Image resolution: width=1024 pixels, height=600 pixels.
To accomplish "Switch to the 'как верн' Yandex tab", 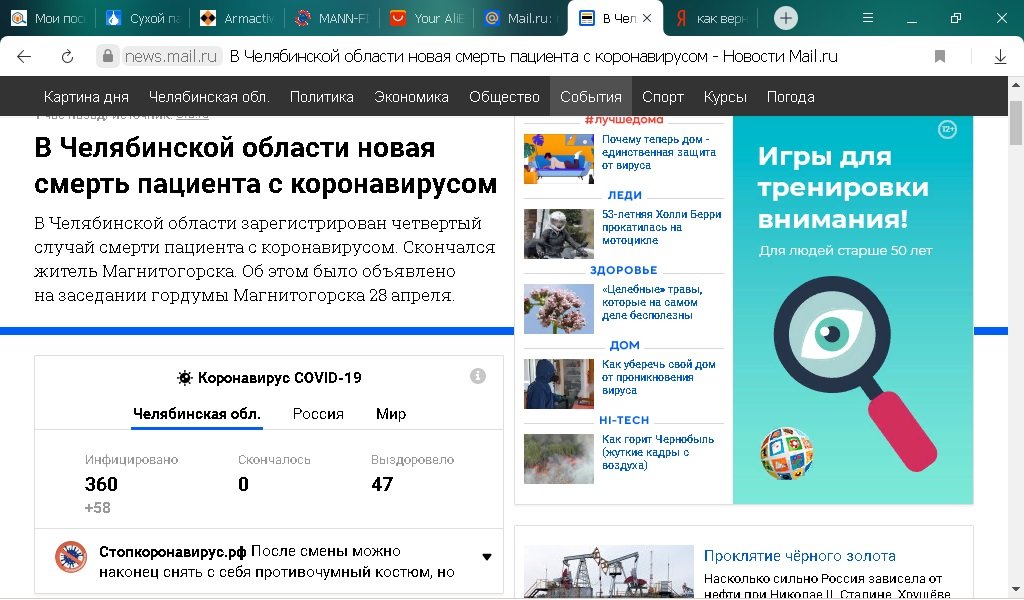I will point(711,18).
